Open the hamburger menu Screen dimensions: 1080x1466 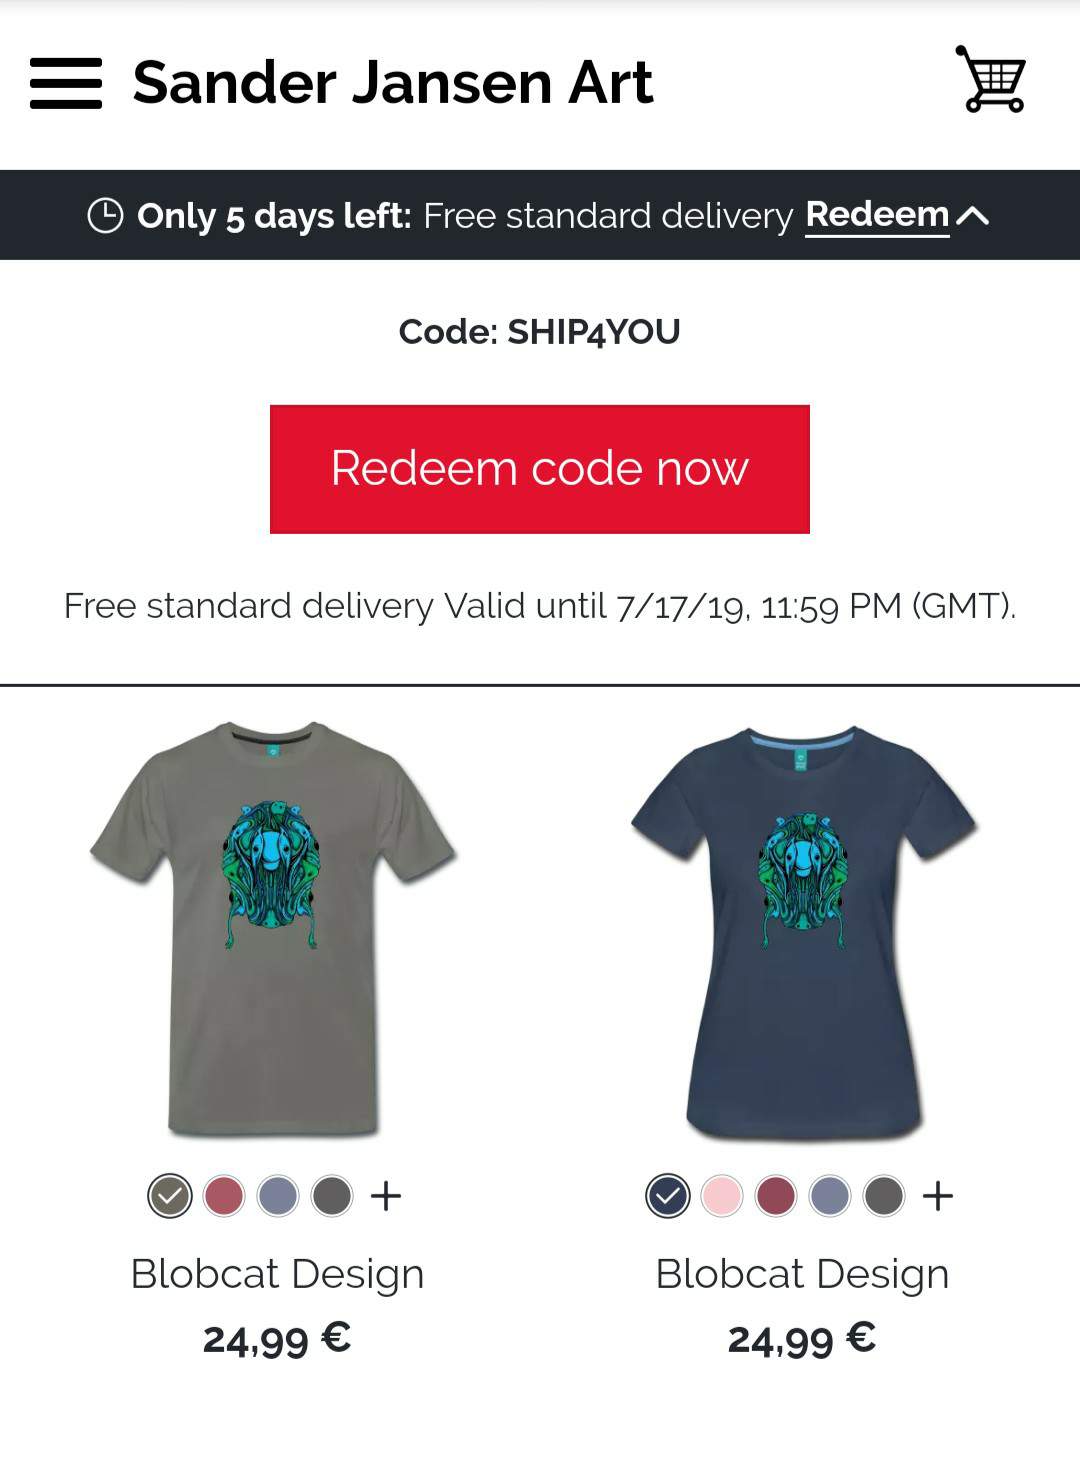click(x=66, y=83)
